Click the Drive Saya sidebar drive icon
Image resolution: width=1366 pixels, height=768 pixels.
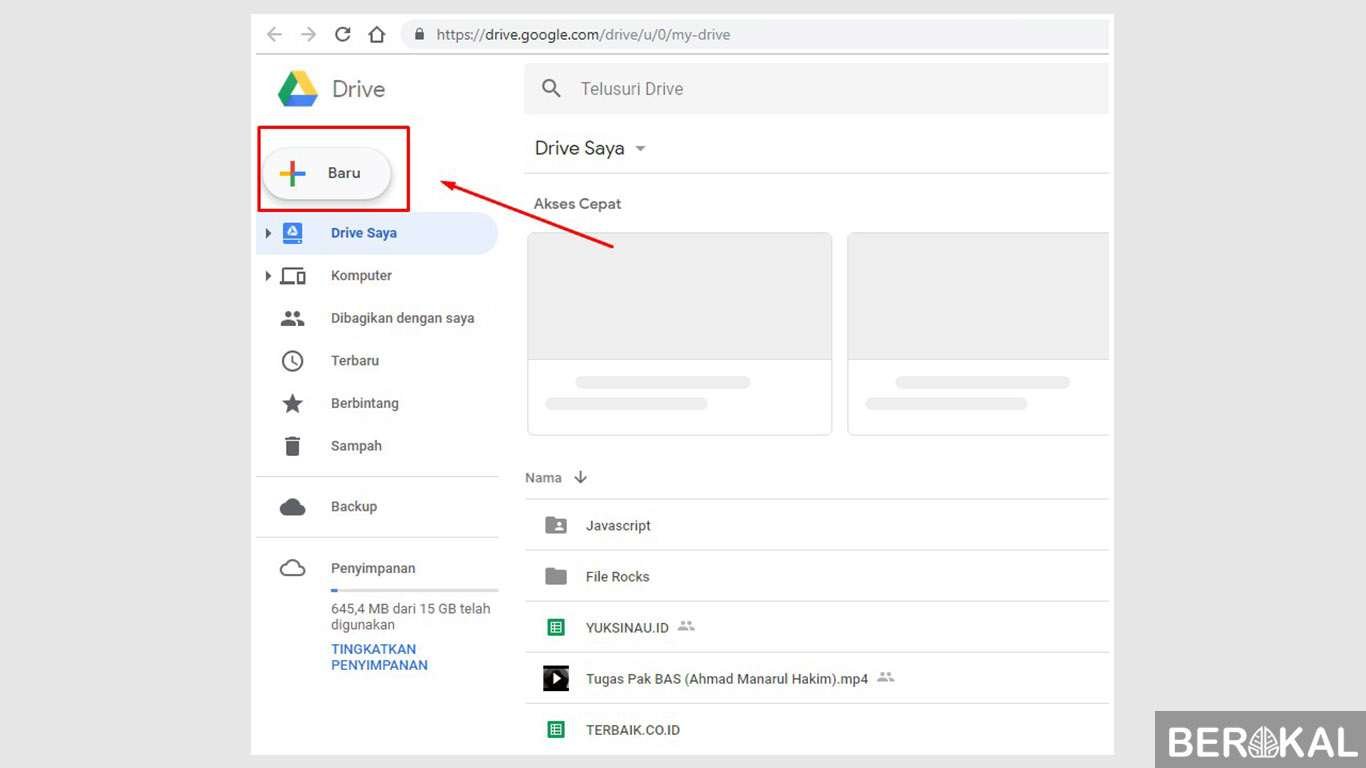coord(292,233)
